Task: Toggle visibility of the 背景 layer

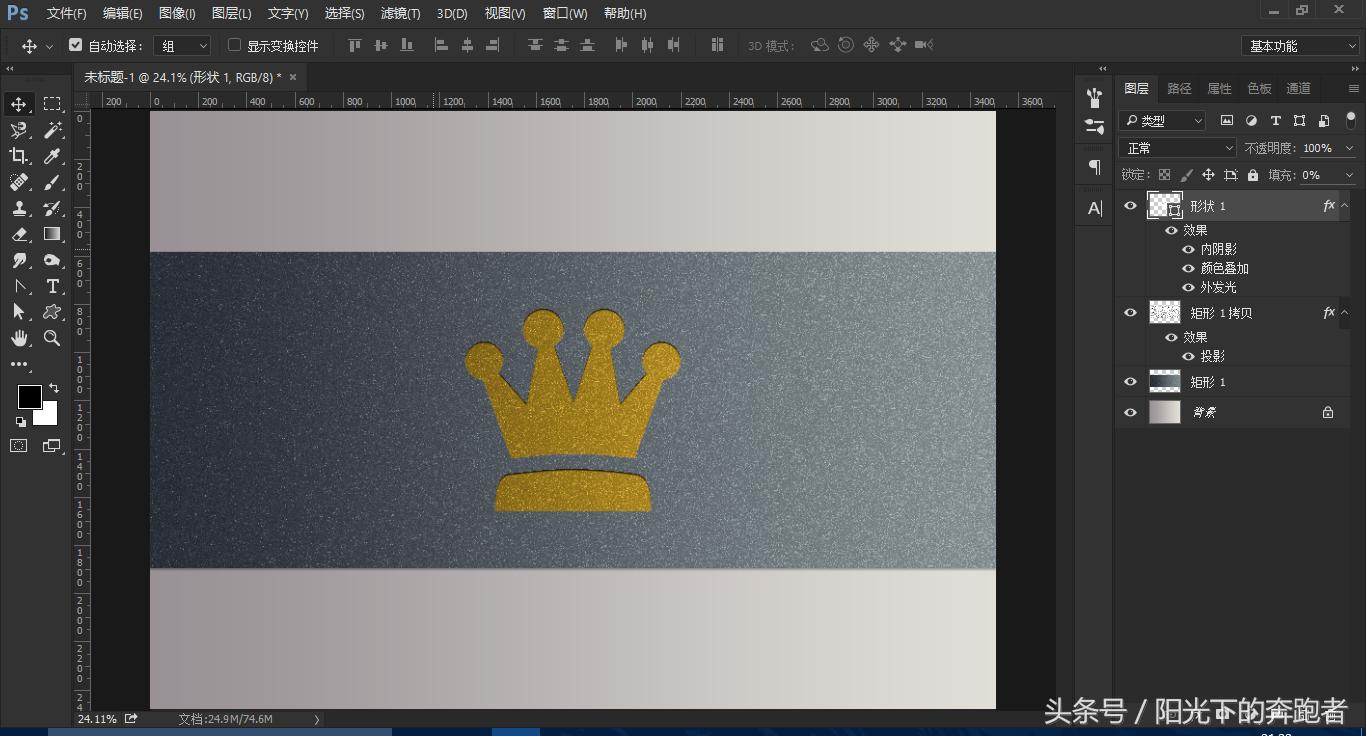Action: click(1130, 412)
